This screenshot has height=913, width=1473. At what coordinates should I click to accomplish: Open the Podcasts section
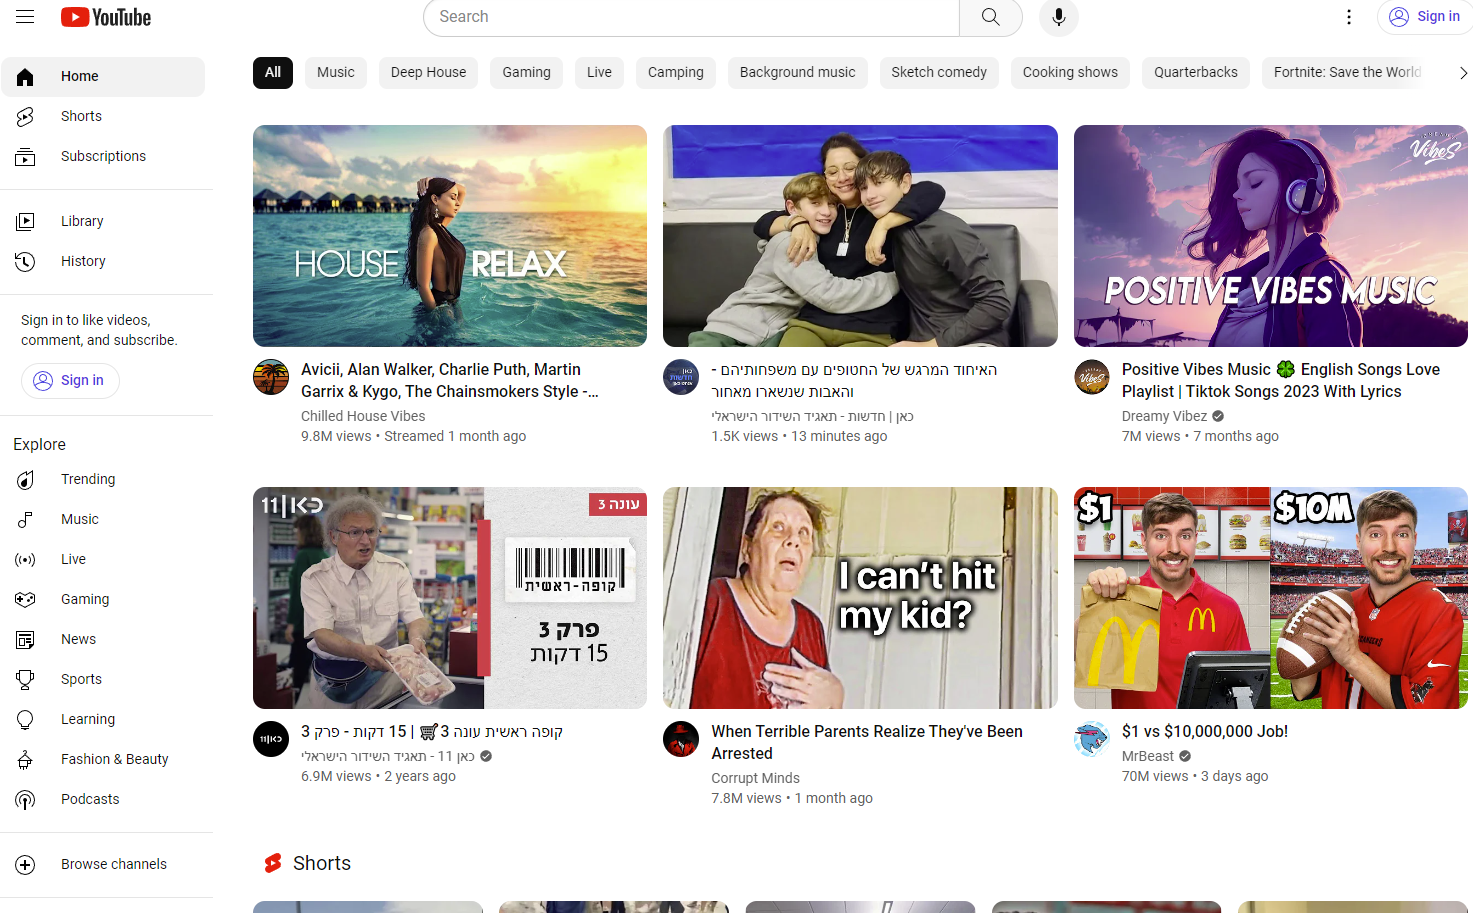pyautogui.click(x=90, y=799)
